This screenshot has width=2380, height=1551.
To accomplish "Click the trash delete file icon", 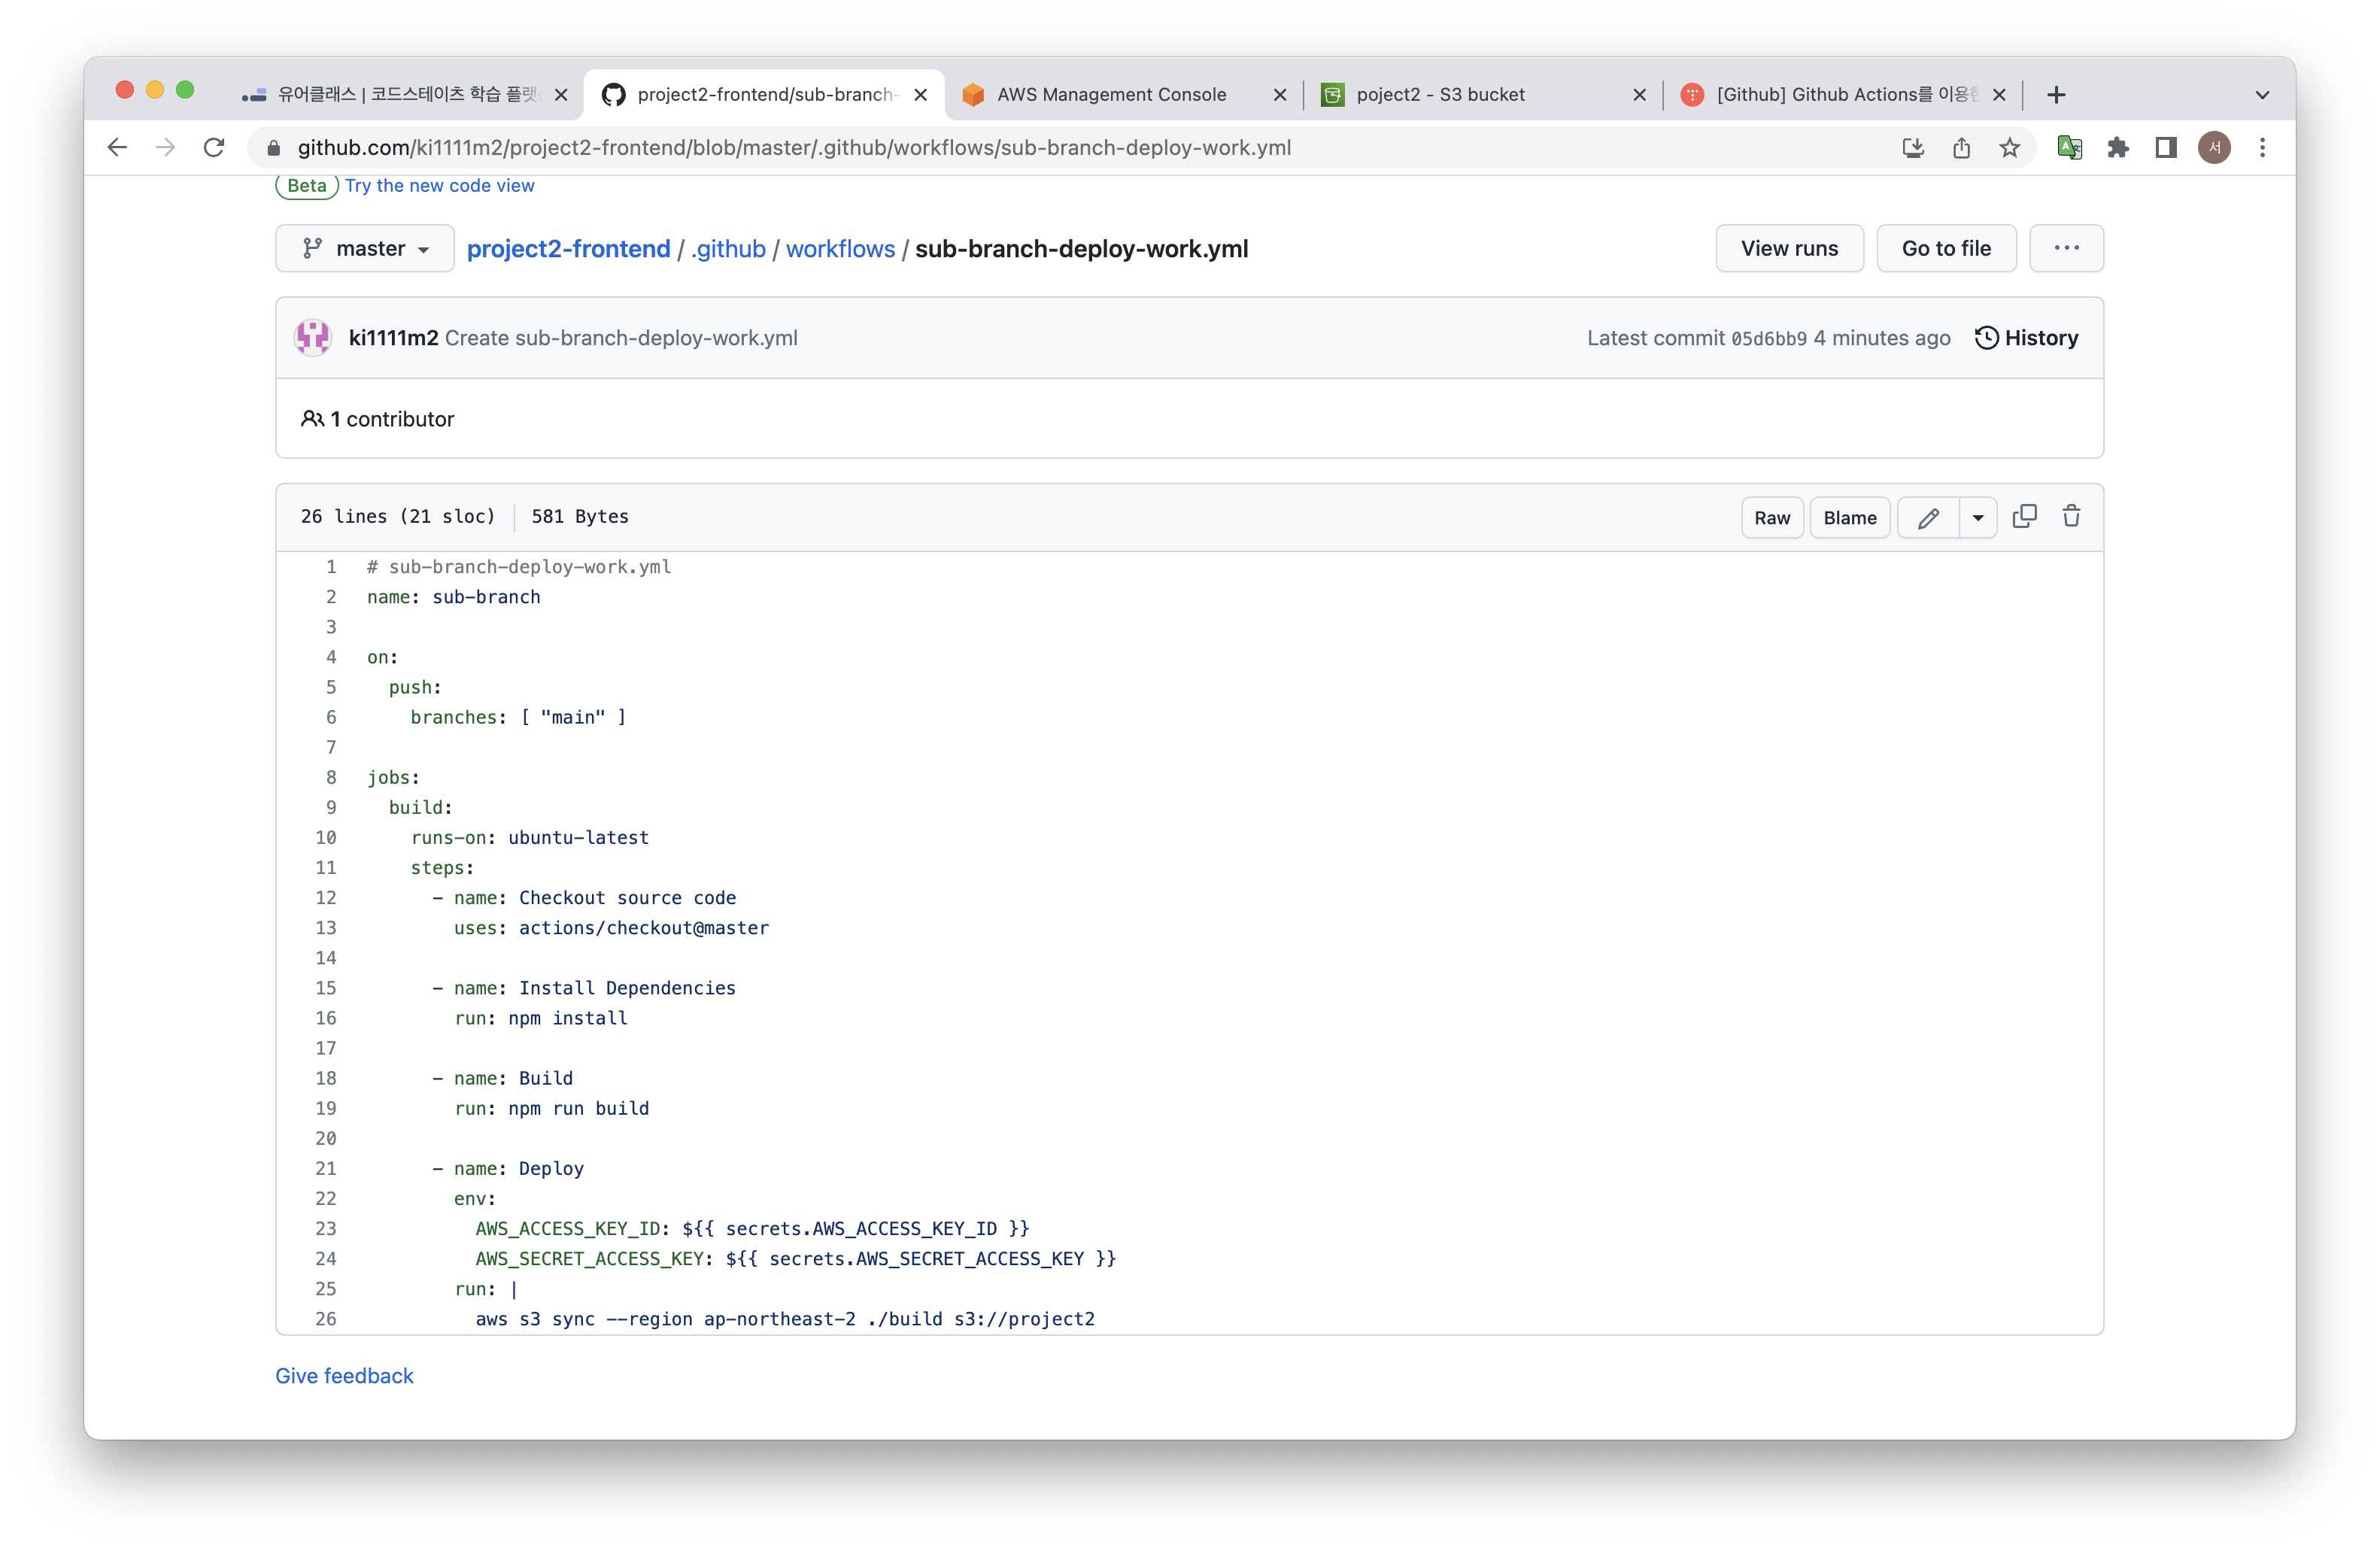I will pos(2071,516).
